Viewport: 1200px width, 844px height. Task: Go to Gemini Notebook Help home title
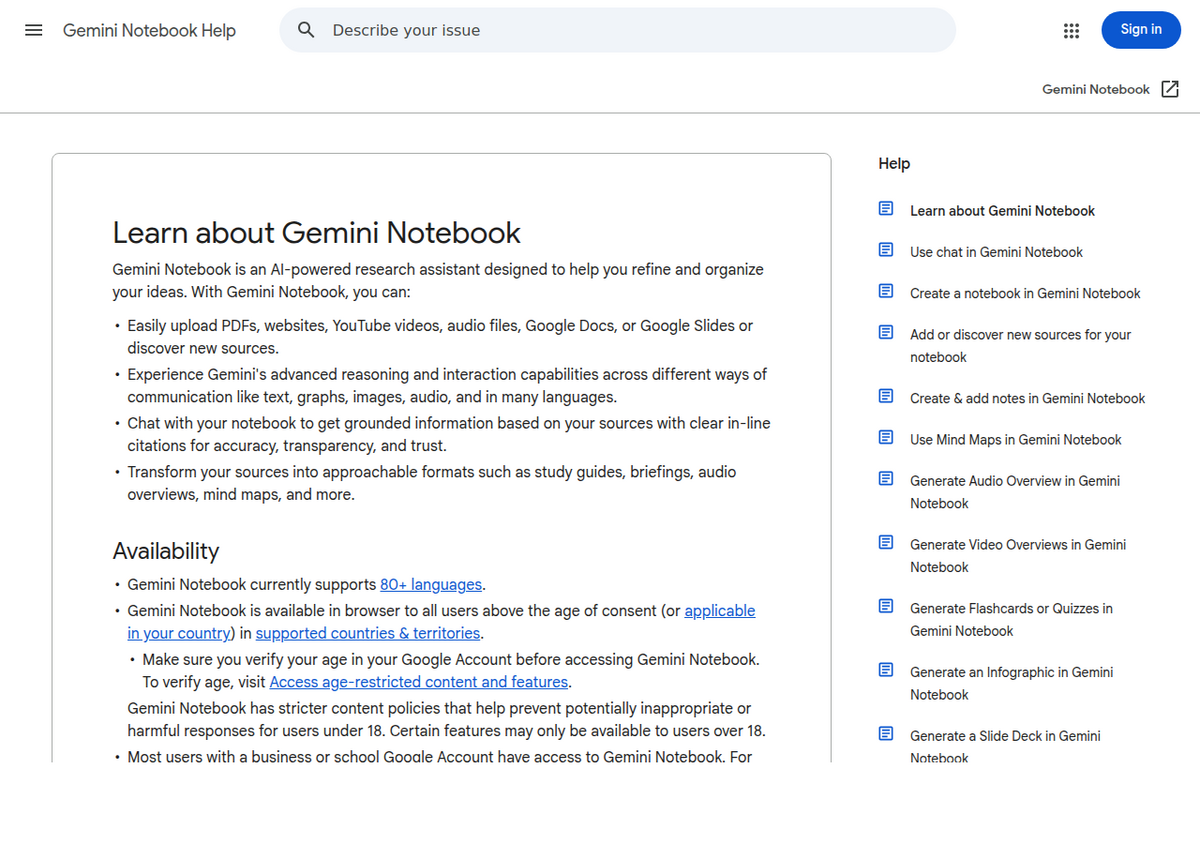149,30
